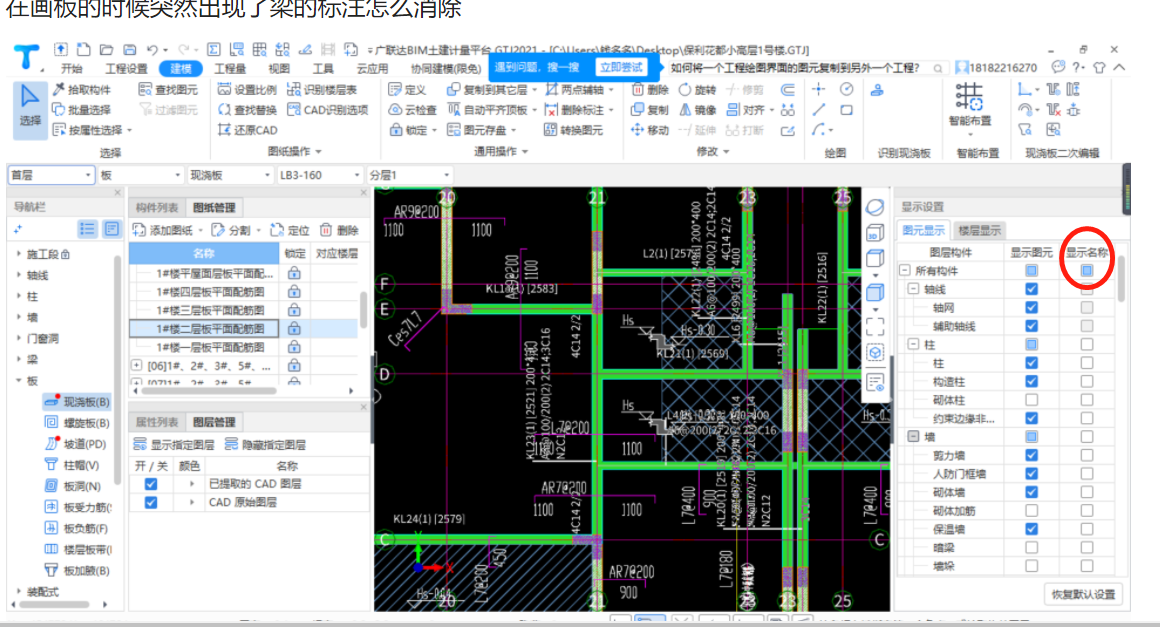Select 板负筋(F) in navigation
Viewport: 1160px width, 627px height.
coord(77,528)
